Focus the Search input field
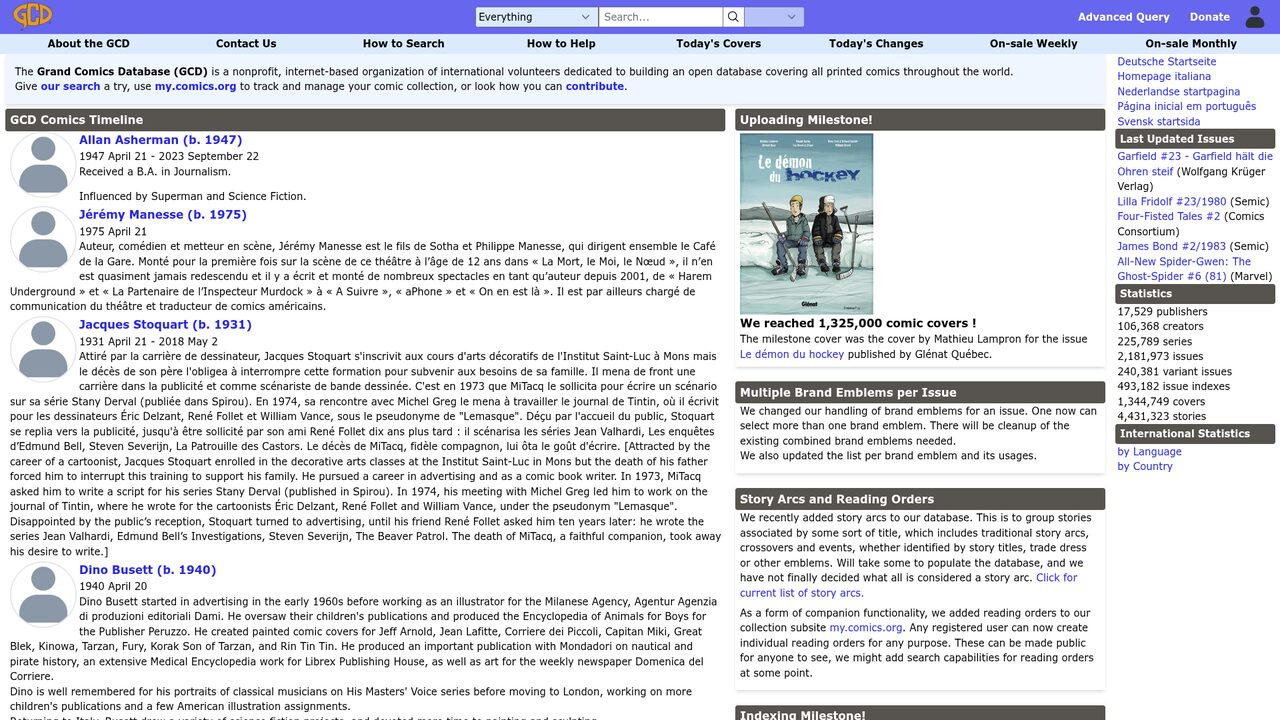This screenshot has width=1280, height=720. (660, 17)
